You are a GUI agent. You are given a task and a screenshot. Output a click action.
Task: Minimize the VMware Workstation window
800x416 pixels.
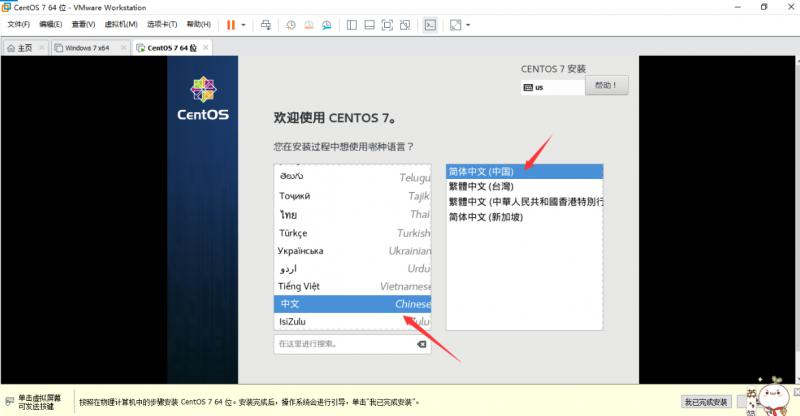click(738, 7)
